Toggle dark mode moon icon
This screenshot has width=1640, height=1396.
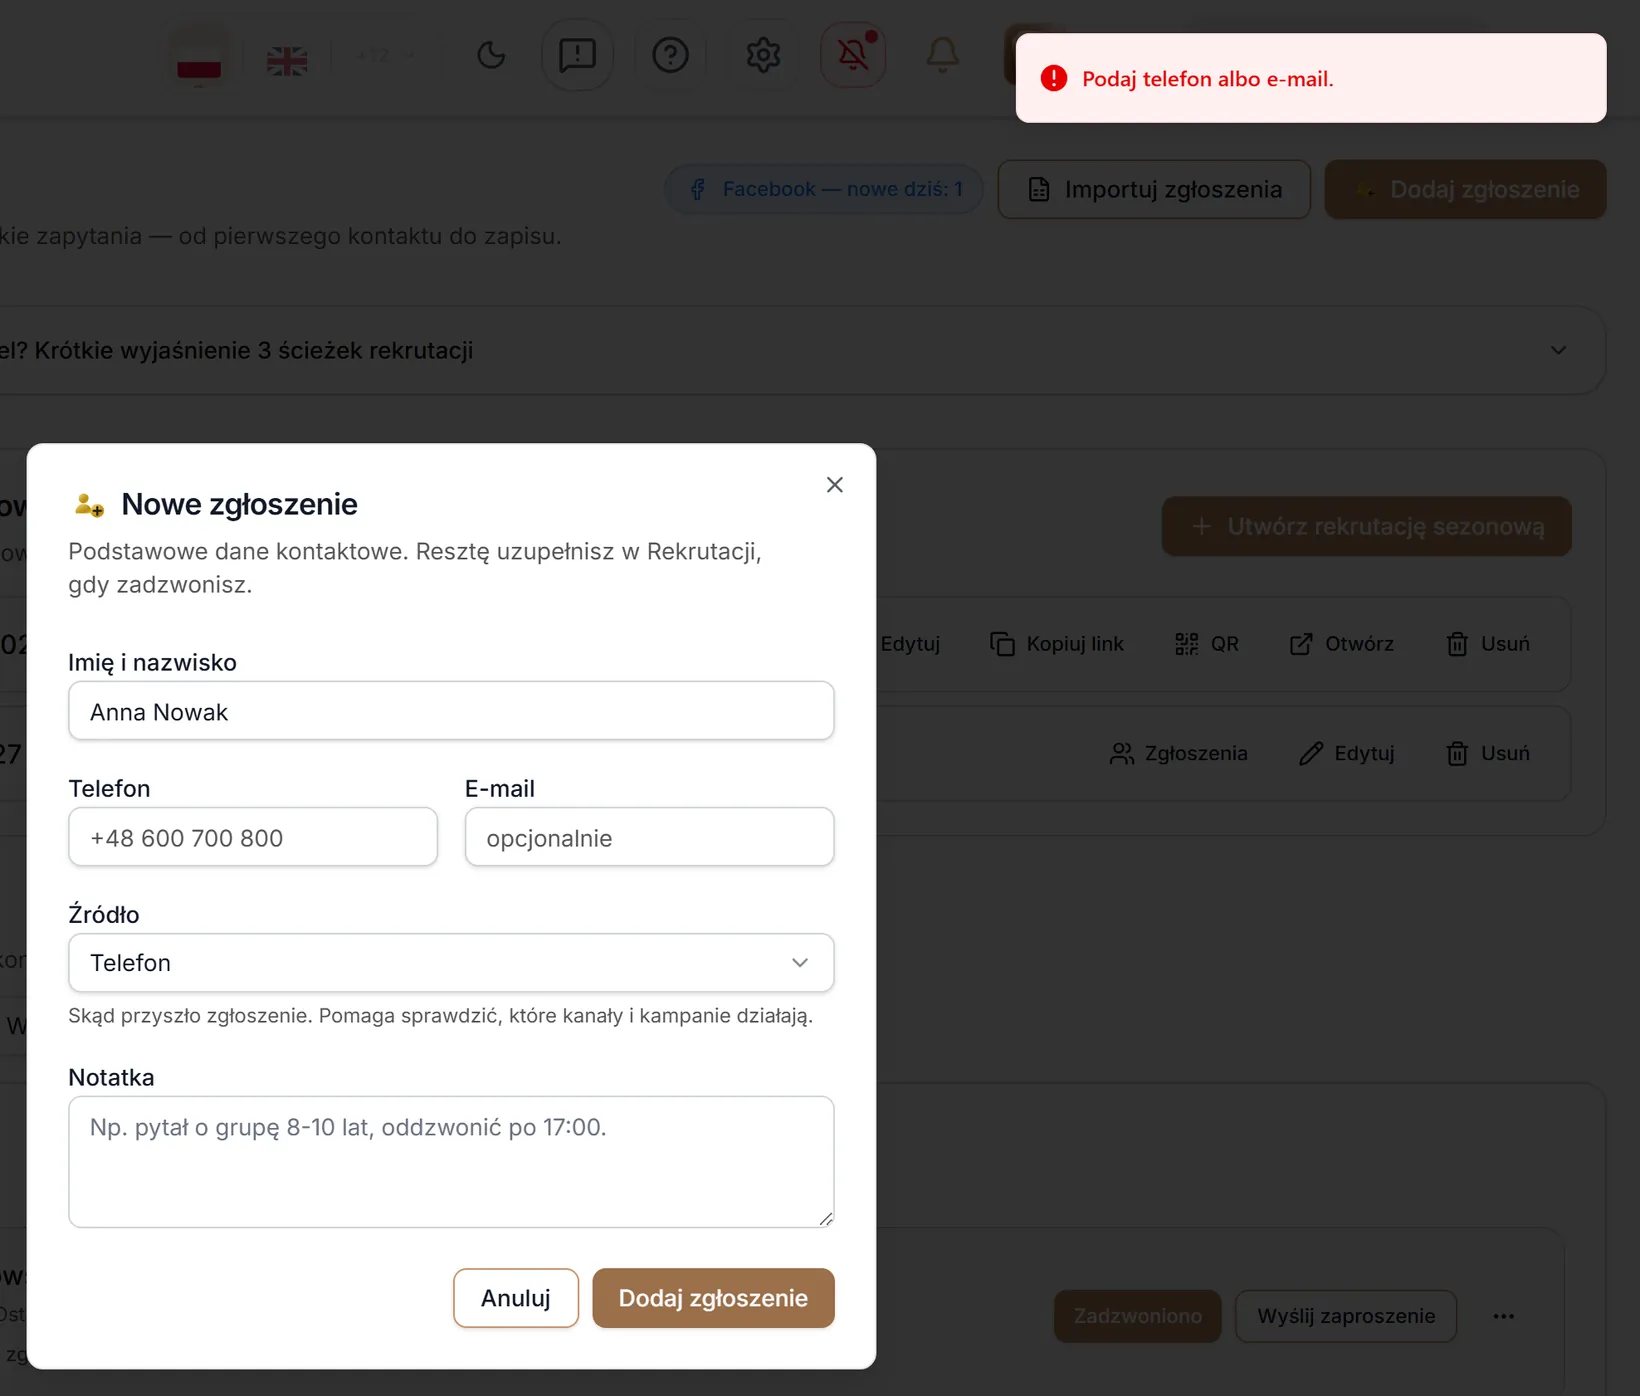(x=491, y=54)
